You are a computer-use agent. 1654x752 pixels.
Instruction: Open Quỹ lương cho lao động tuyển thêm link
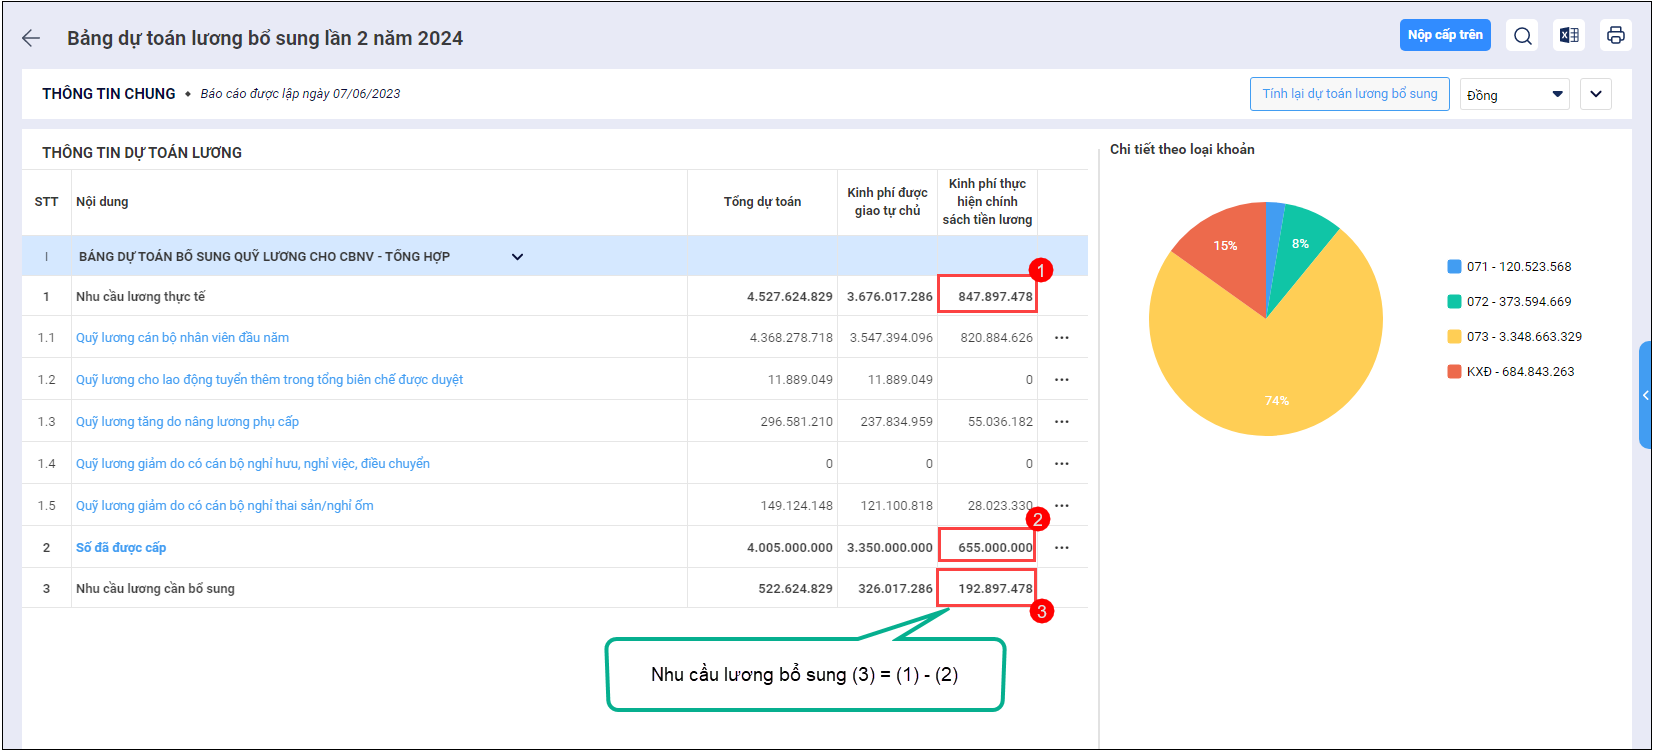coord(269,380)
